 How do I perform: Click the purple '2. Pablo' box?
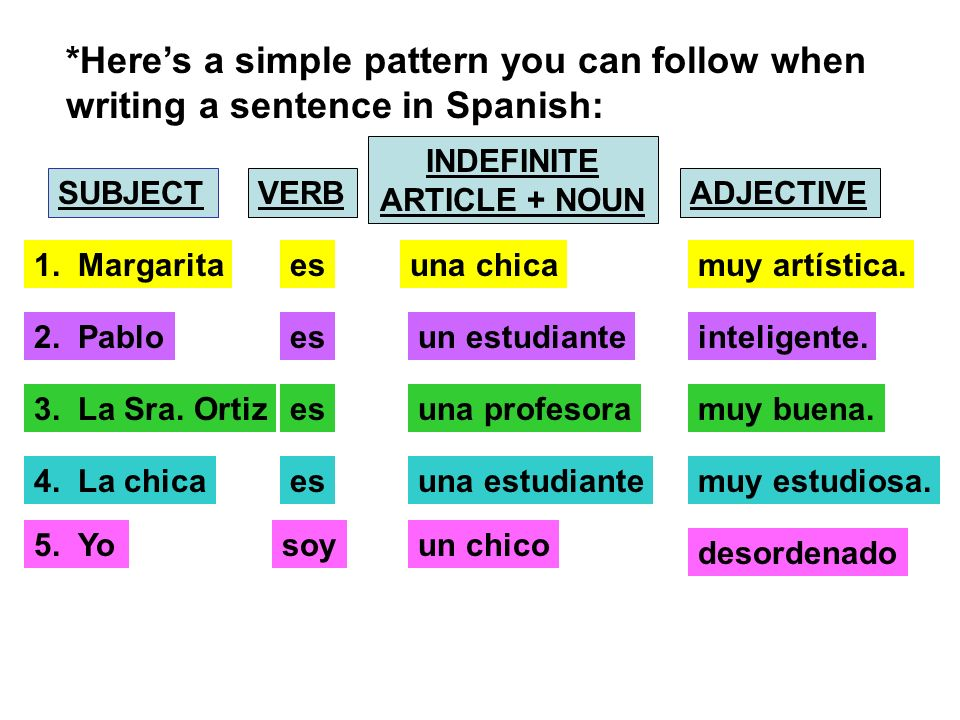[99, 336]
